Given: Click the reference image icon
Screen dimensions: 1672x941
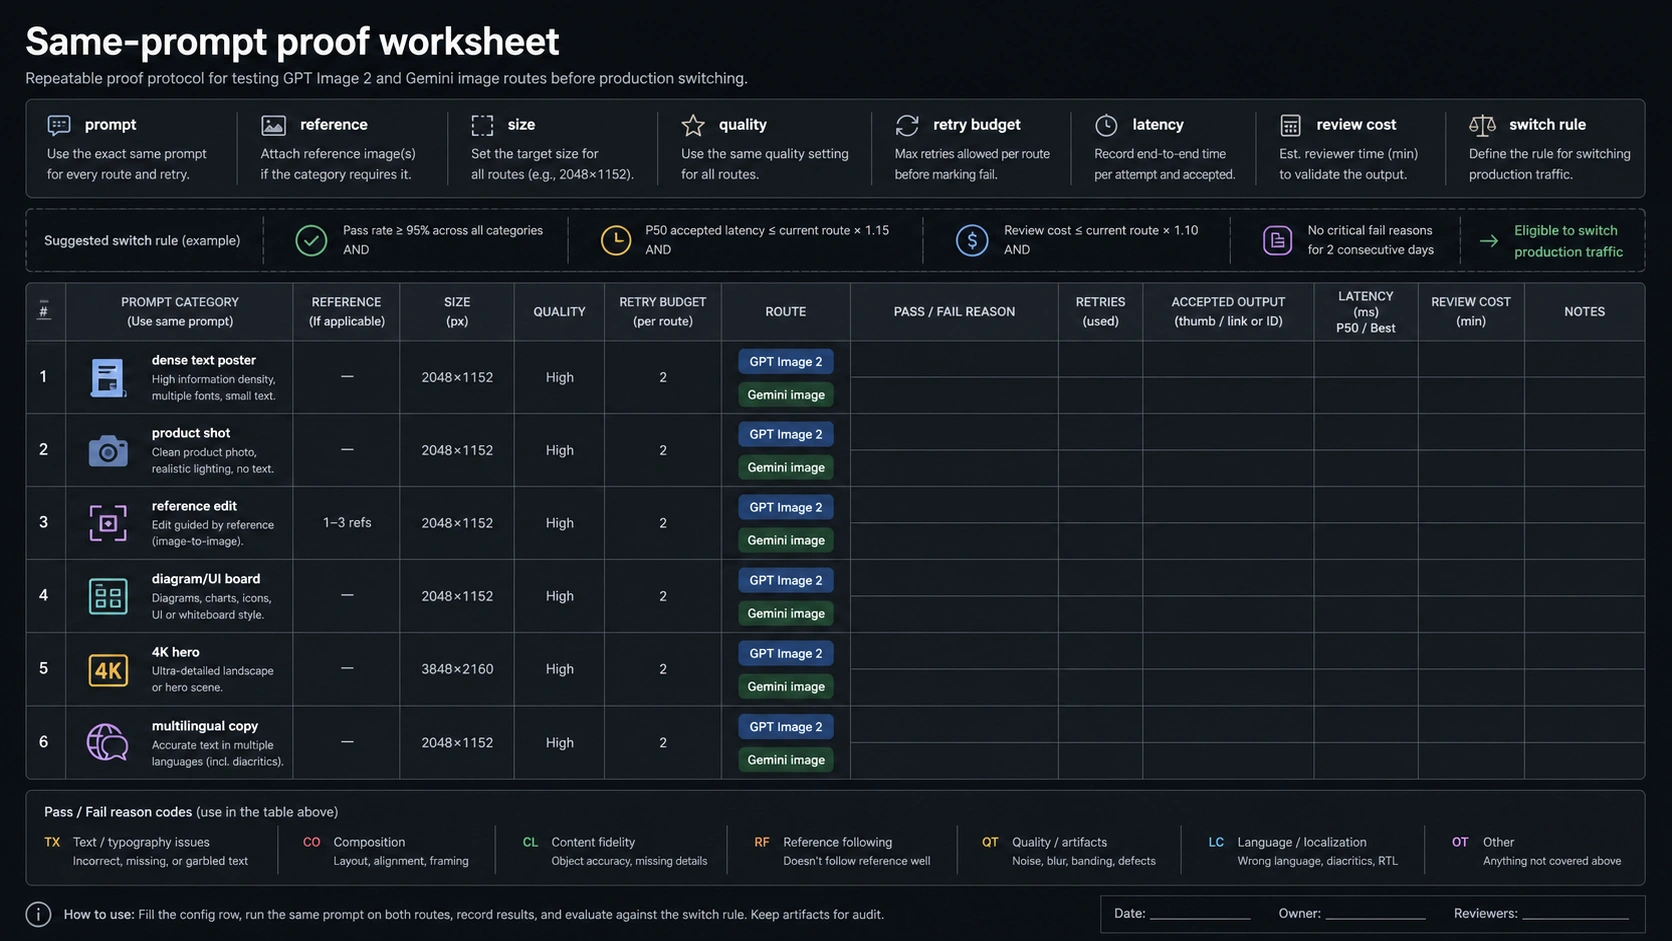Looking at the screenshot, I should (x=273, y=125).
